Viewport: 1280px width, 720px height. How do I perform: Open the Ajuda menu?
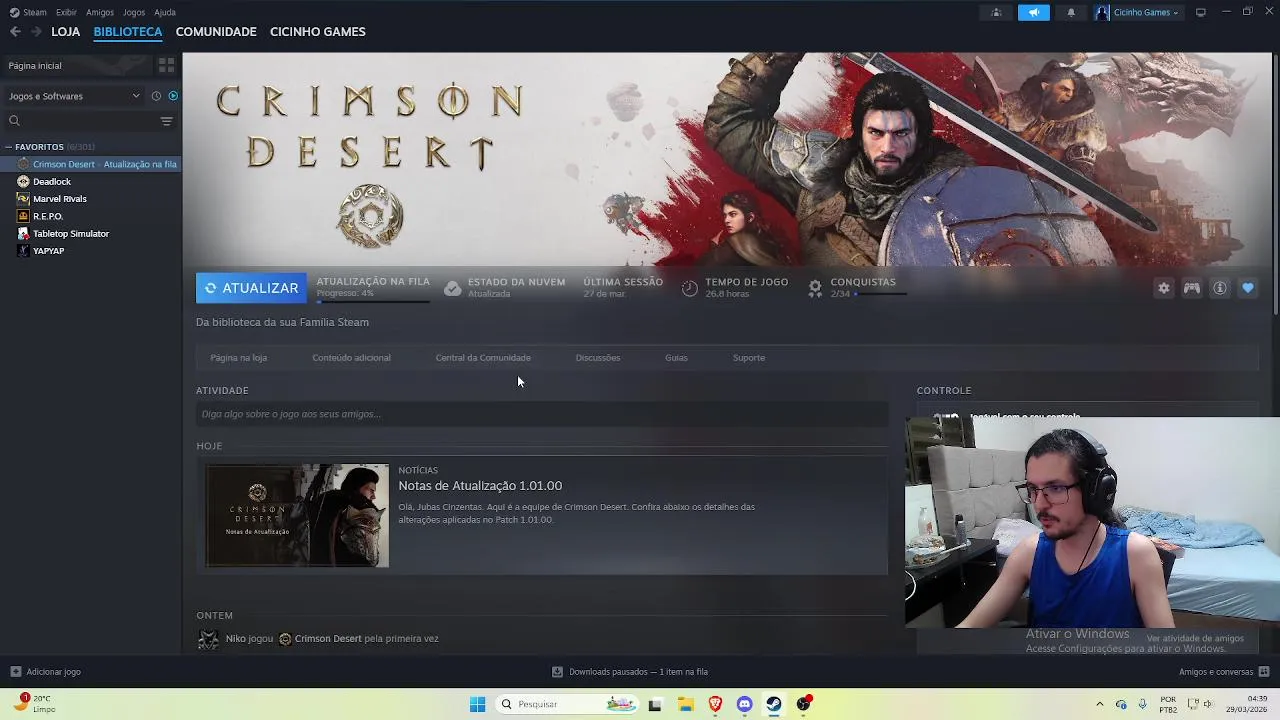tap(165, 12)
